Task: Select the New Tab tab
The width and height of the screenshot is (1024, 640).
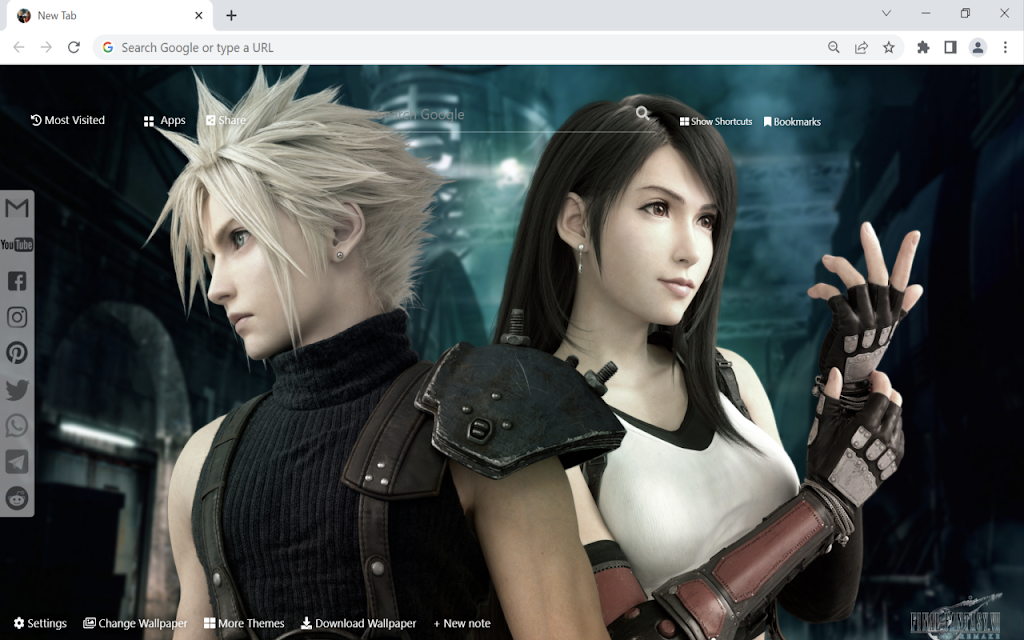Action: (x=110, y=16)
